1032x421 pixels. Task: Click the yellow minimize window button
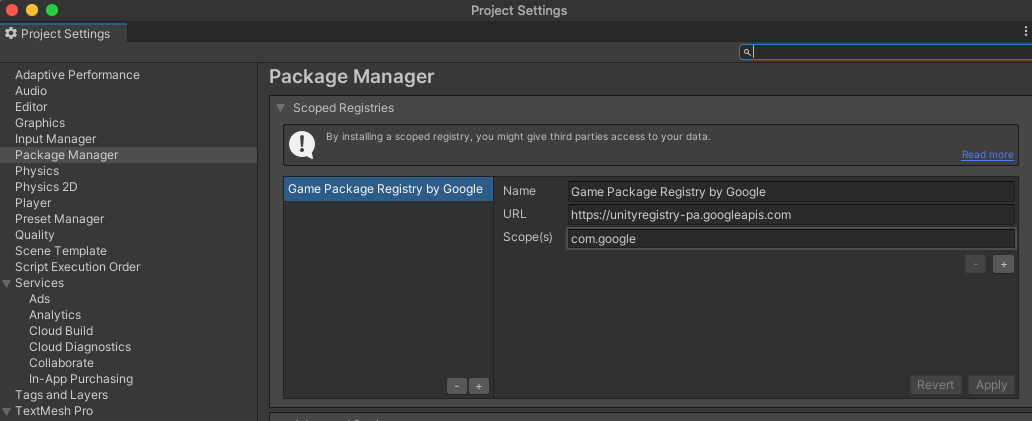point(32,10)
